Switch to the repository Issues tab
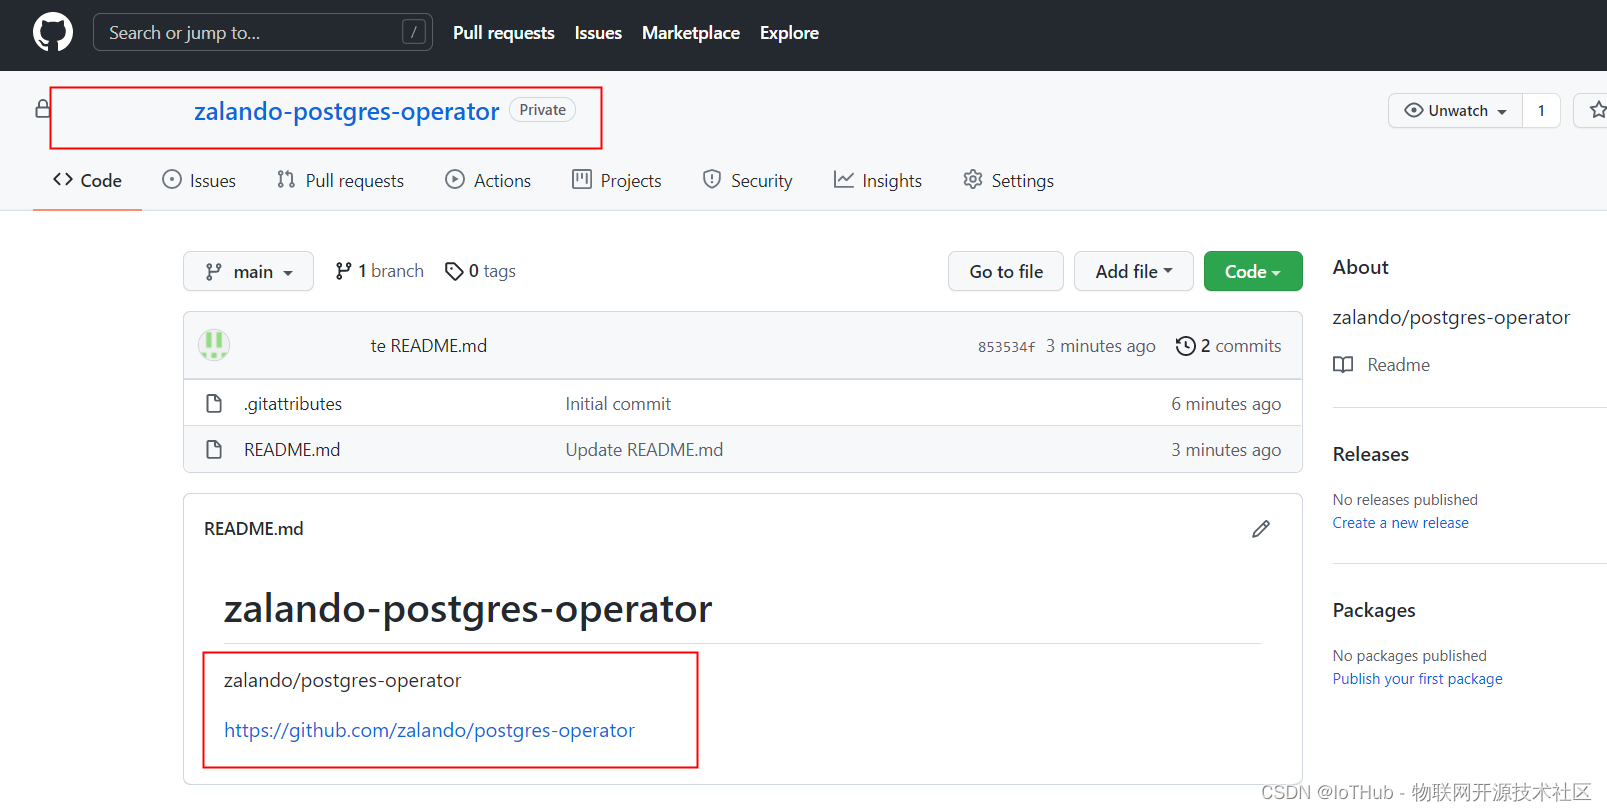The image size is (1607, 811). point(199,180)
